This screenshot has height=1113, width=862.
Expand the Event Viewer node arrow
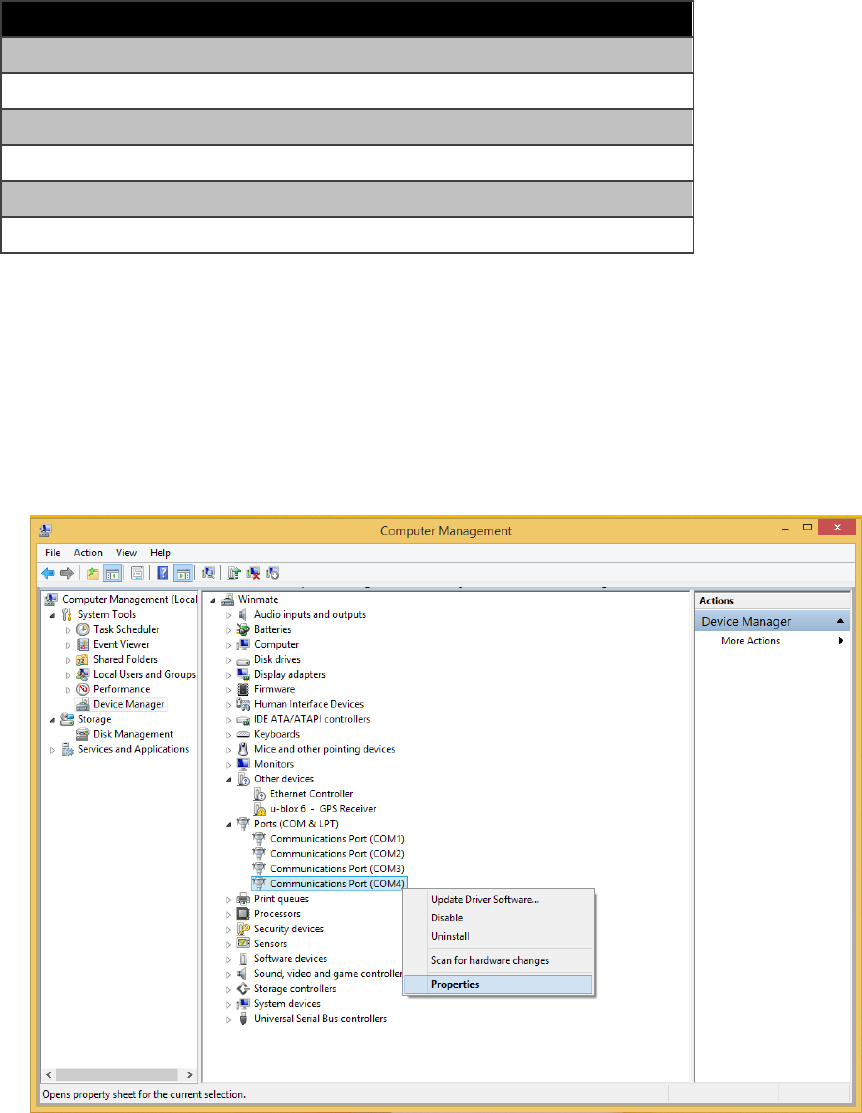68,645
